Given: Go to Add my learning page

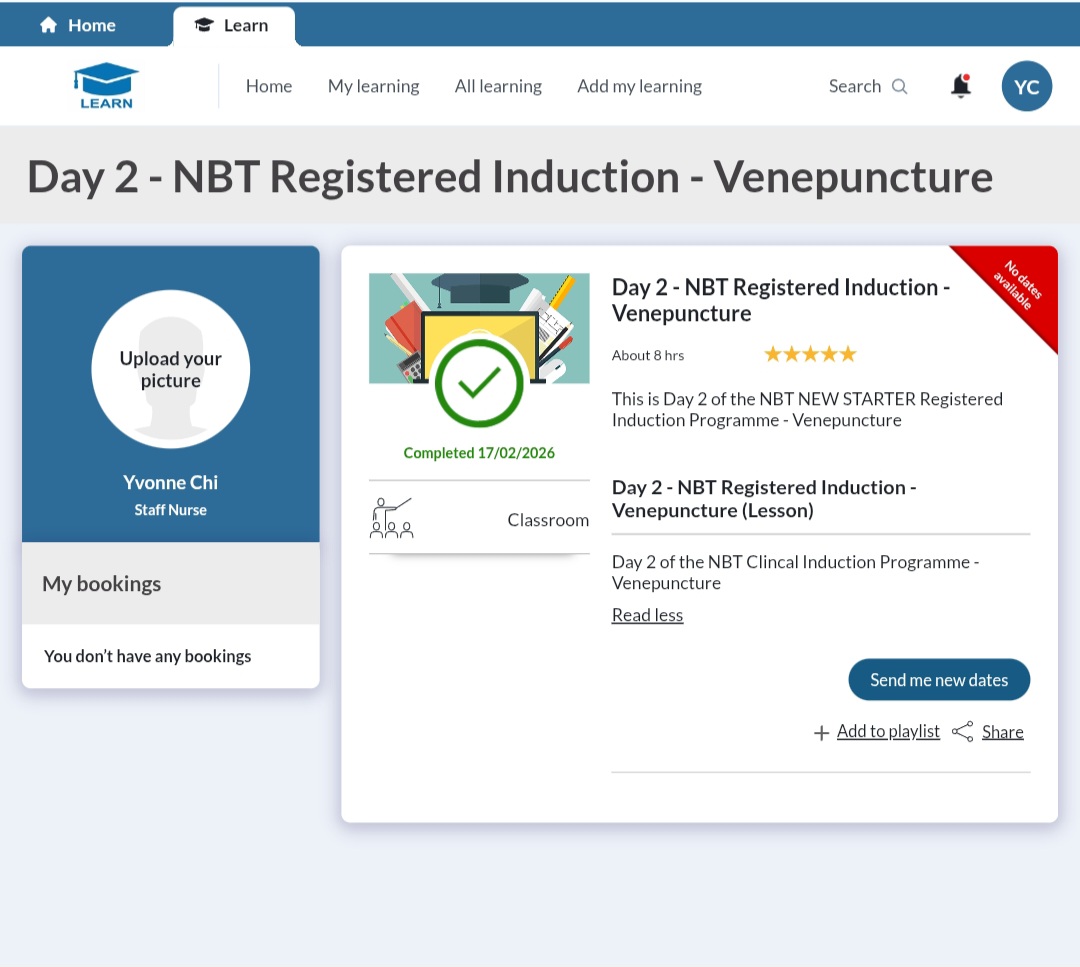Looking at the screenshot, I should click(x=639, y=86).
